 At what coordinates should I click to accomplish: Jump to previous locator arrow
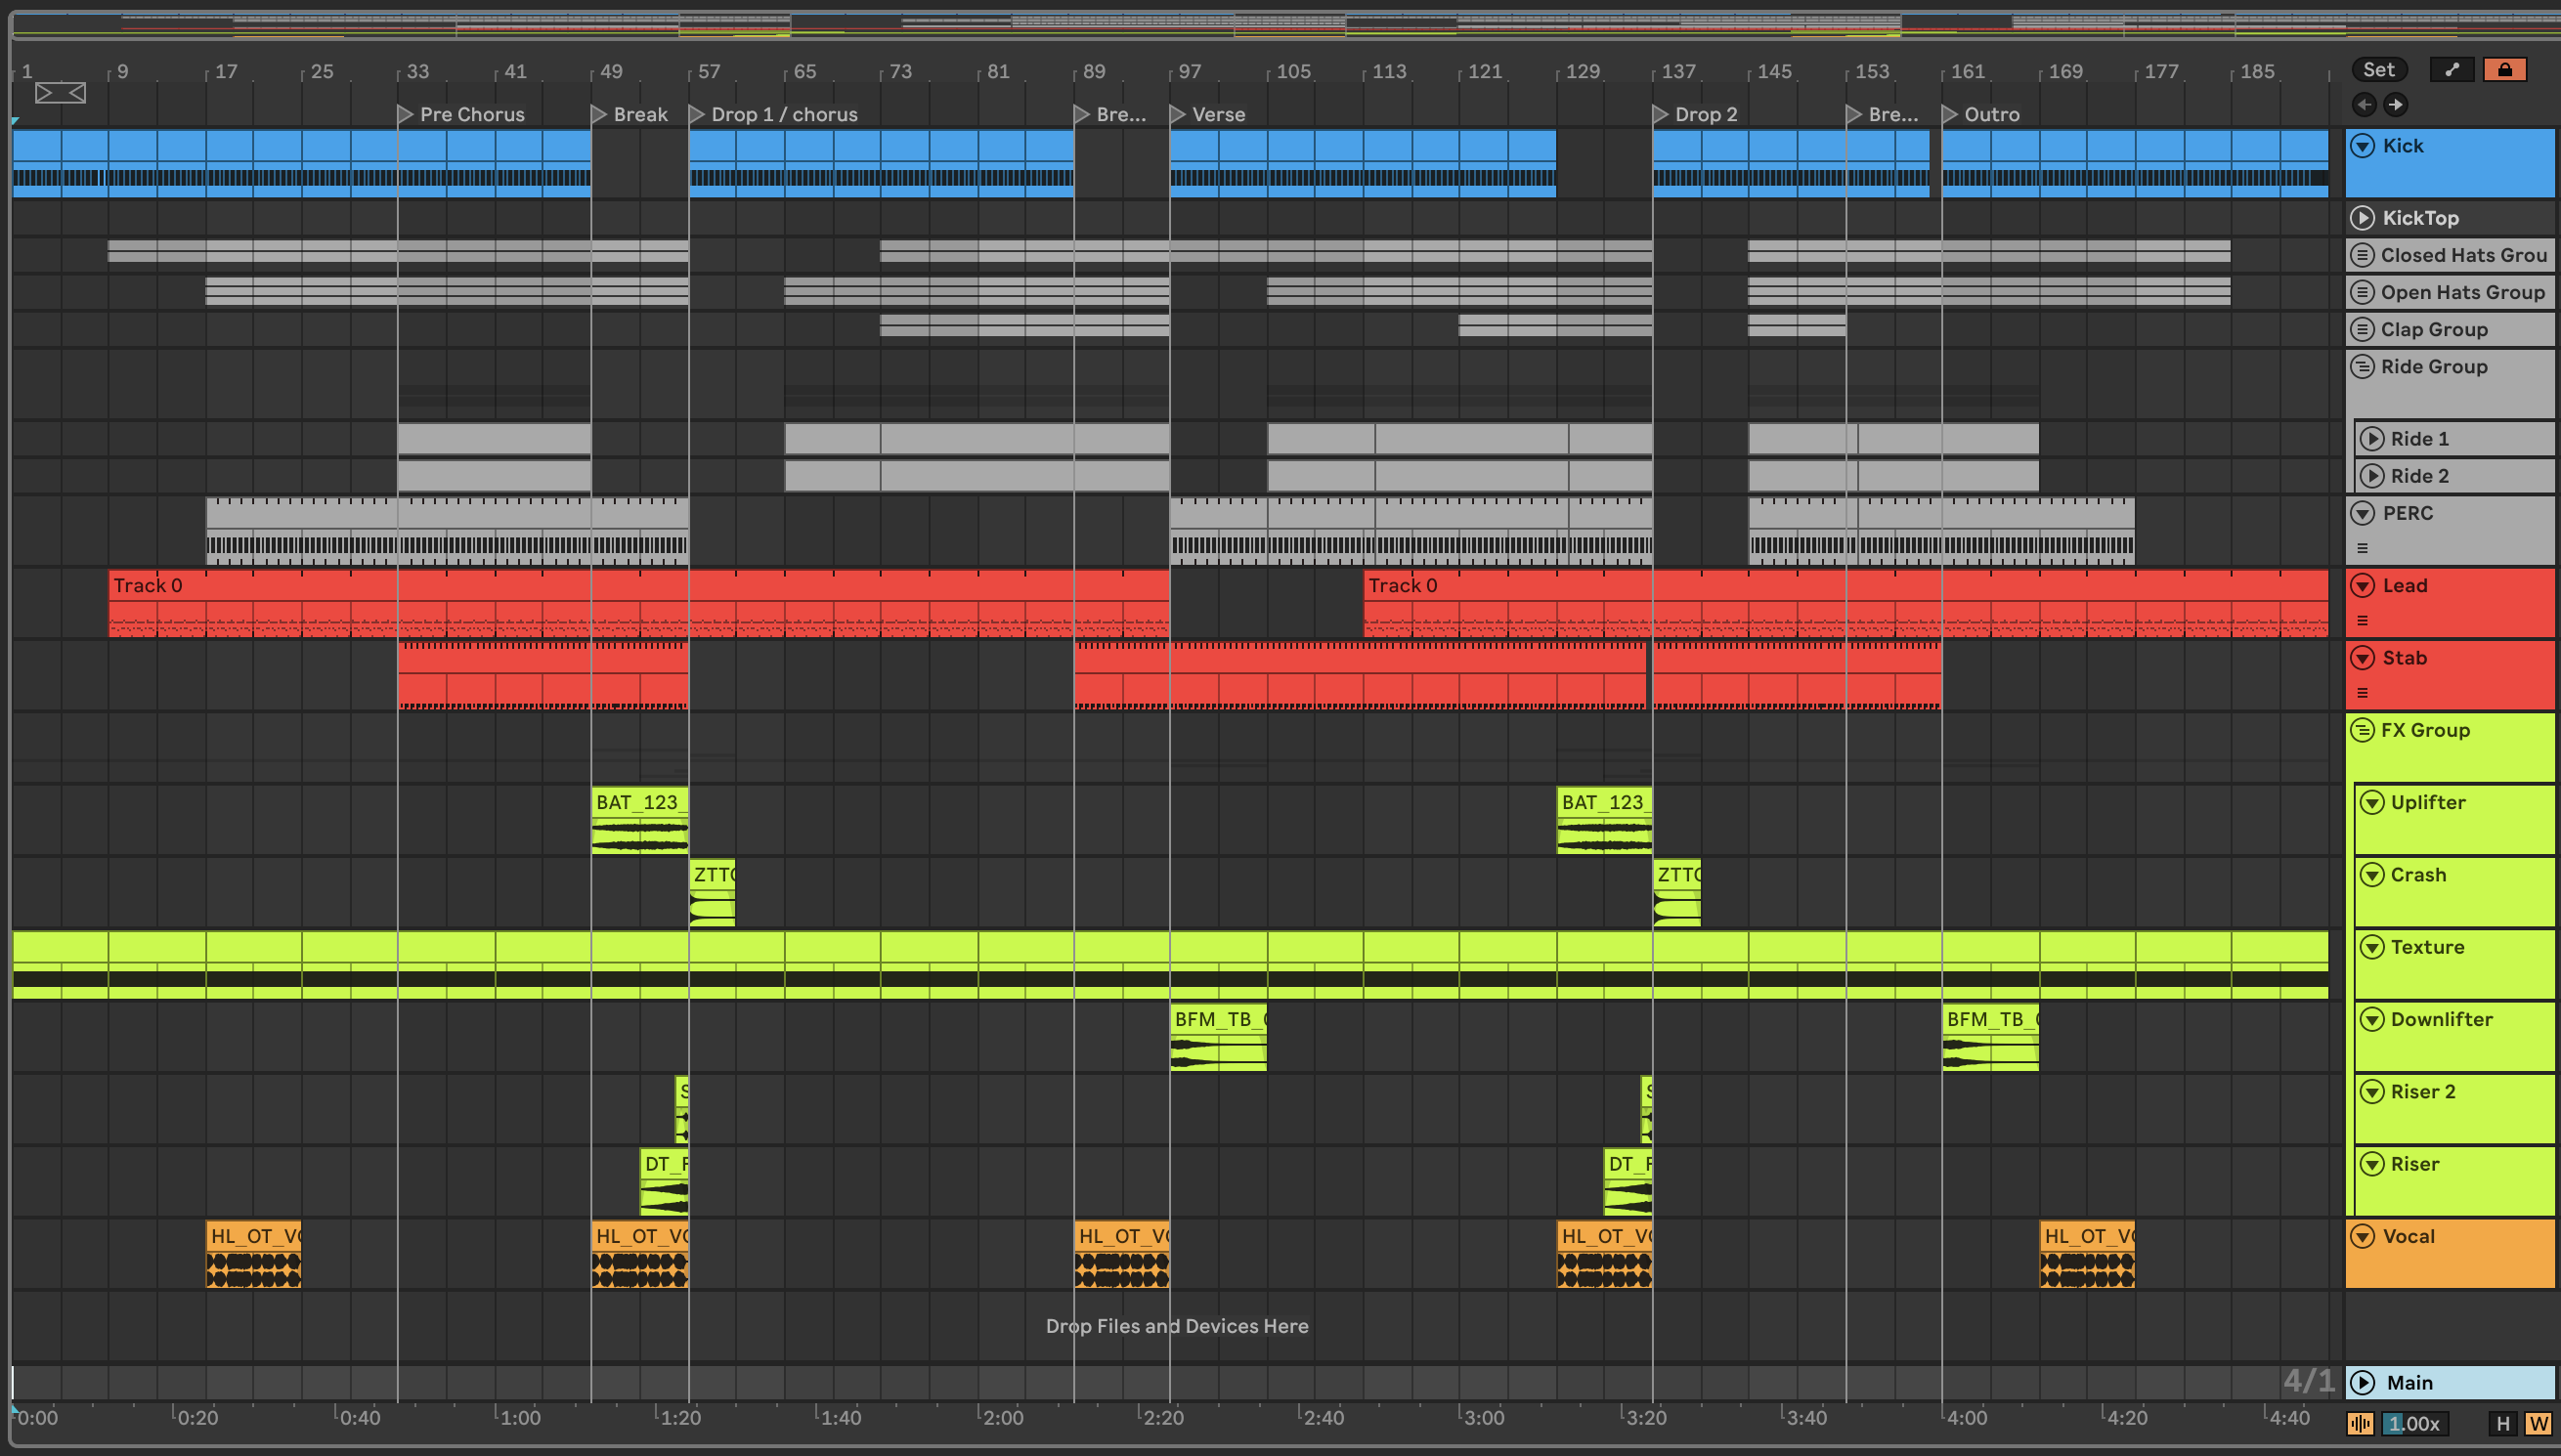[2364, 104]
